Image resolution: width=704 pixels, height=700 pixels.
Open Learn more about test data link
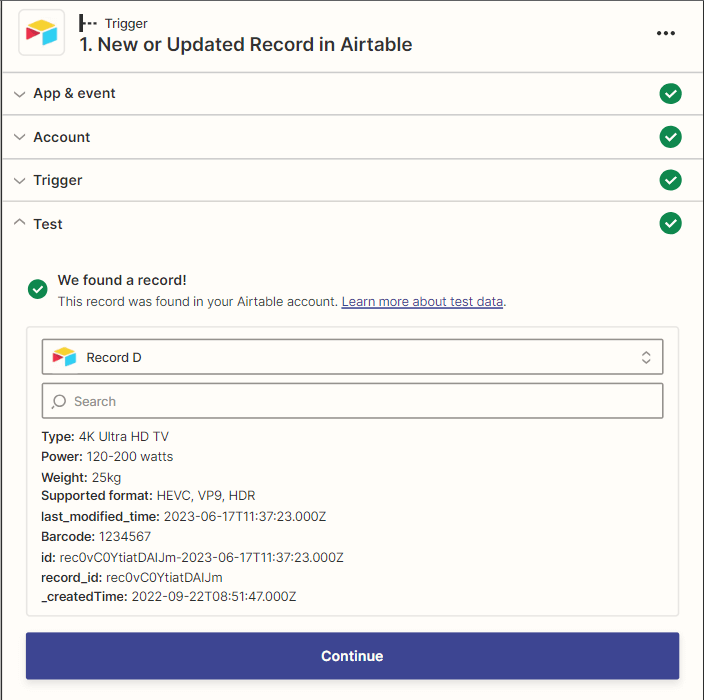pyautogui.click(x=422, y=302)
